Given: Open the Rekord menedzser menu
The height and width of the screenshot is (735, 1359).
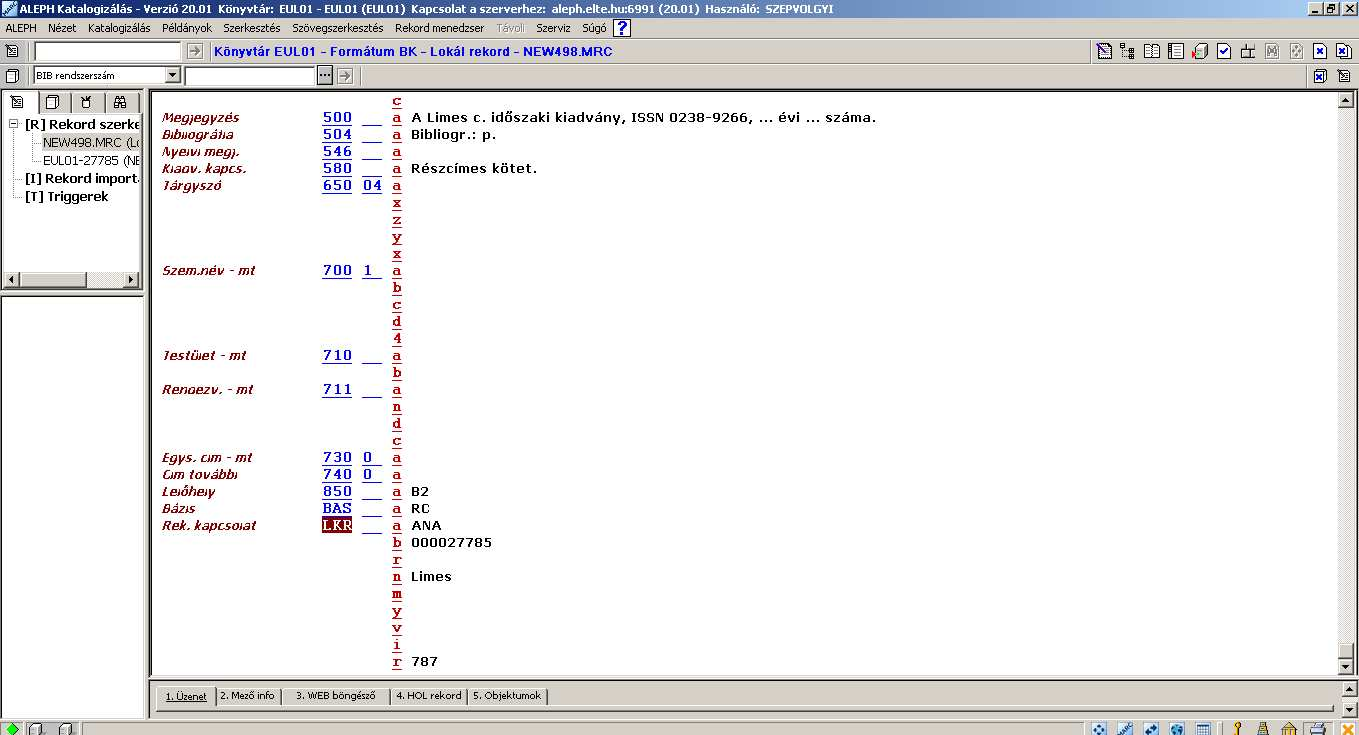Looking at the screenshot, I should pyautogui.click(x=440, y=28).
